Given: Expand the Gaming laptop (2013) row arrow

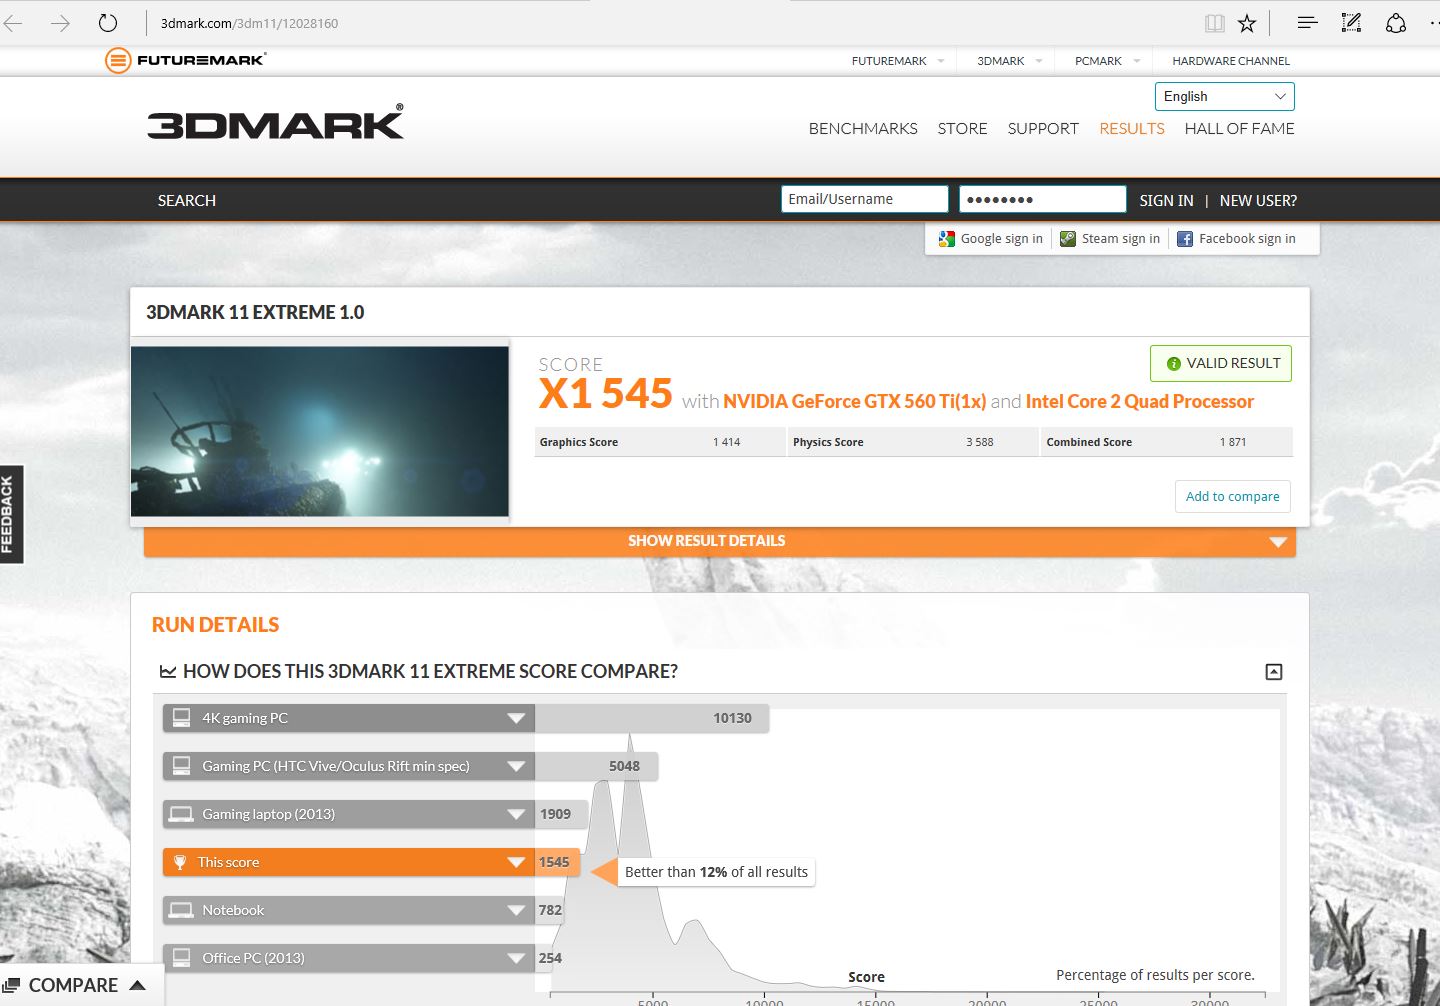Looking at the screenshot, I should [516, 814].
